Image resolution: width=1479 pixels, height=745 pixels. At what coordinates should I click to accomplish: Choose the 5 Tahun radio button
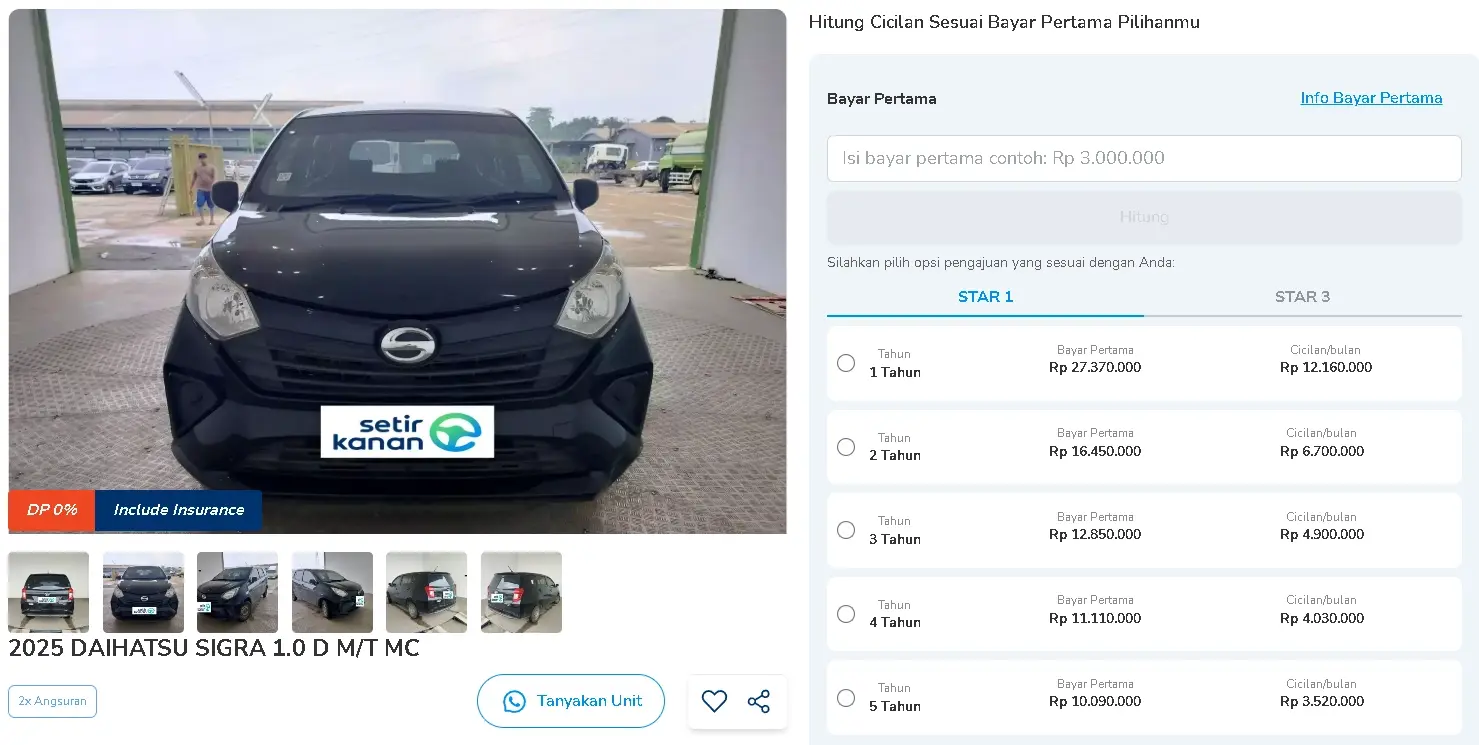tap(846, 698)
